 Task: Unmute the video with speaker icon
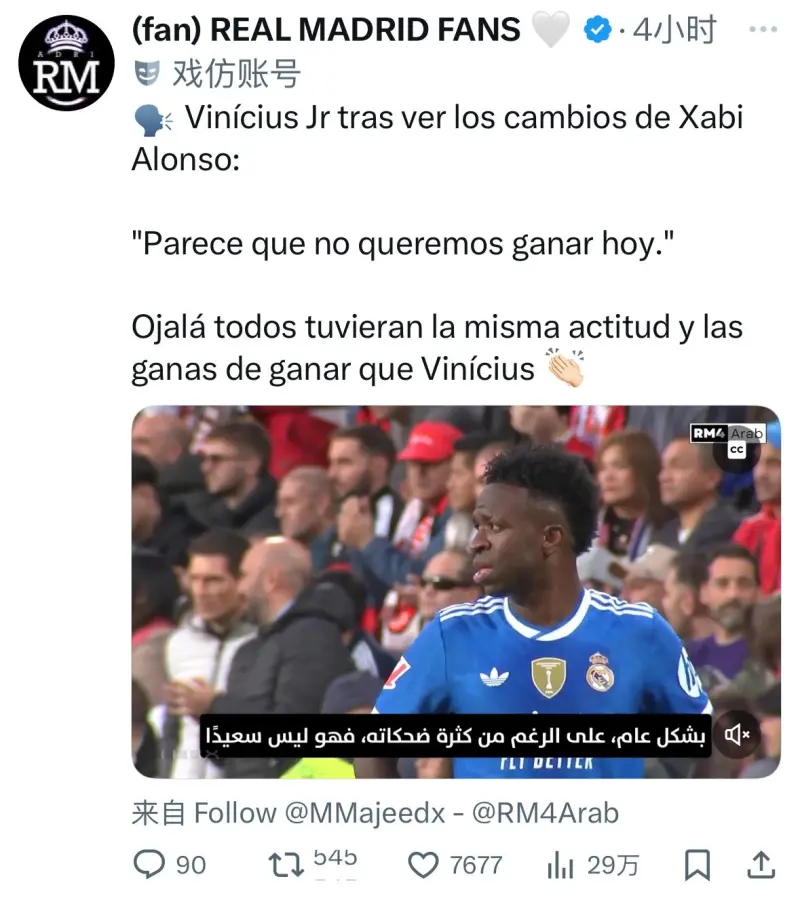(737, 734)
